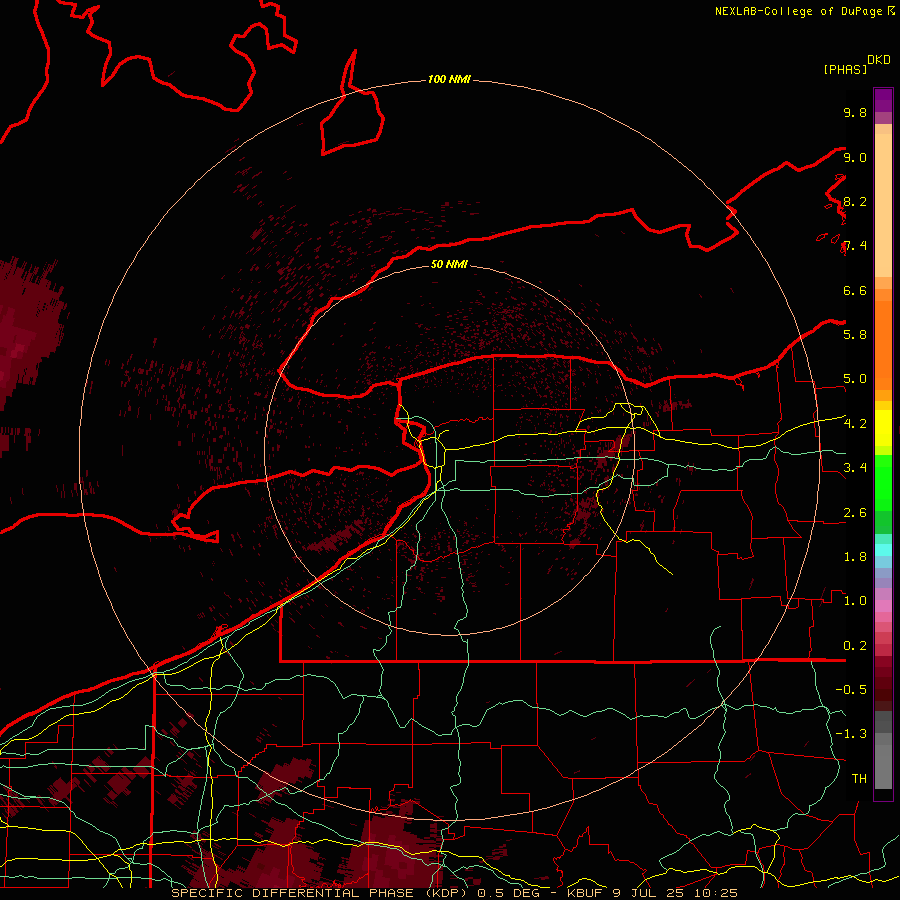900x900 pixels.
Task: Pick the pink segment of the color bar
Action: pos(883,606)
